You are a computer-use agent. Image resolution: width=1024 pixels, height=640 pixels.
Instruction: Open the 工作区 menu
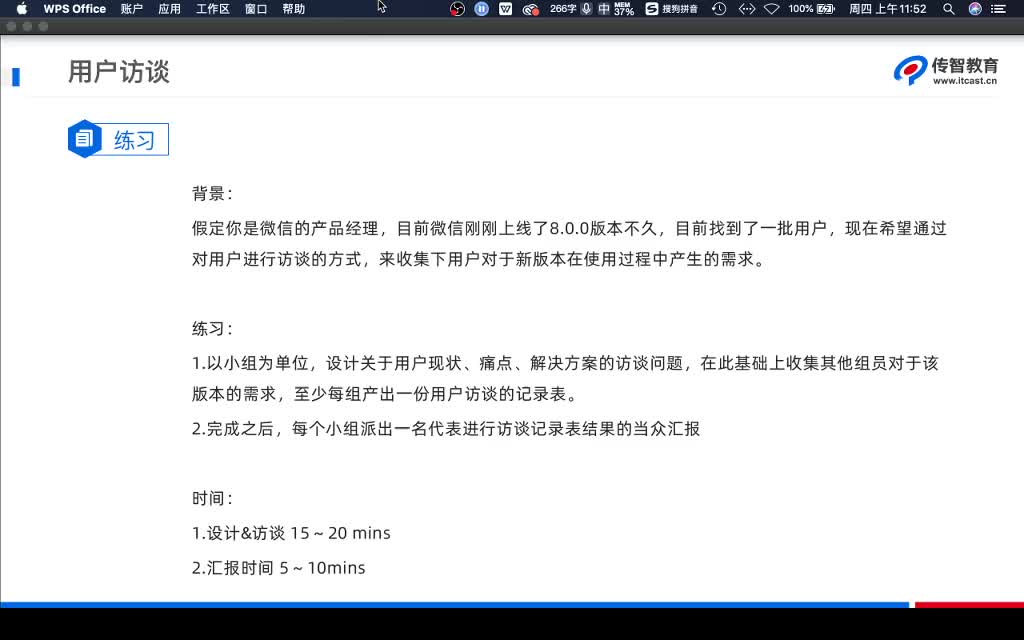(x=213, y=8)
